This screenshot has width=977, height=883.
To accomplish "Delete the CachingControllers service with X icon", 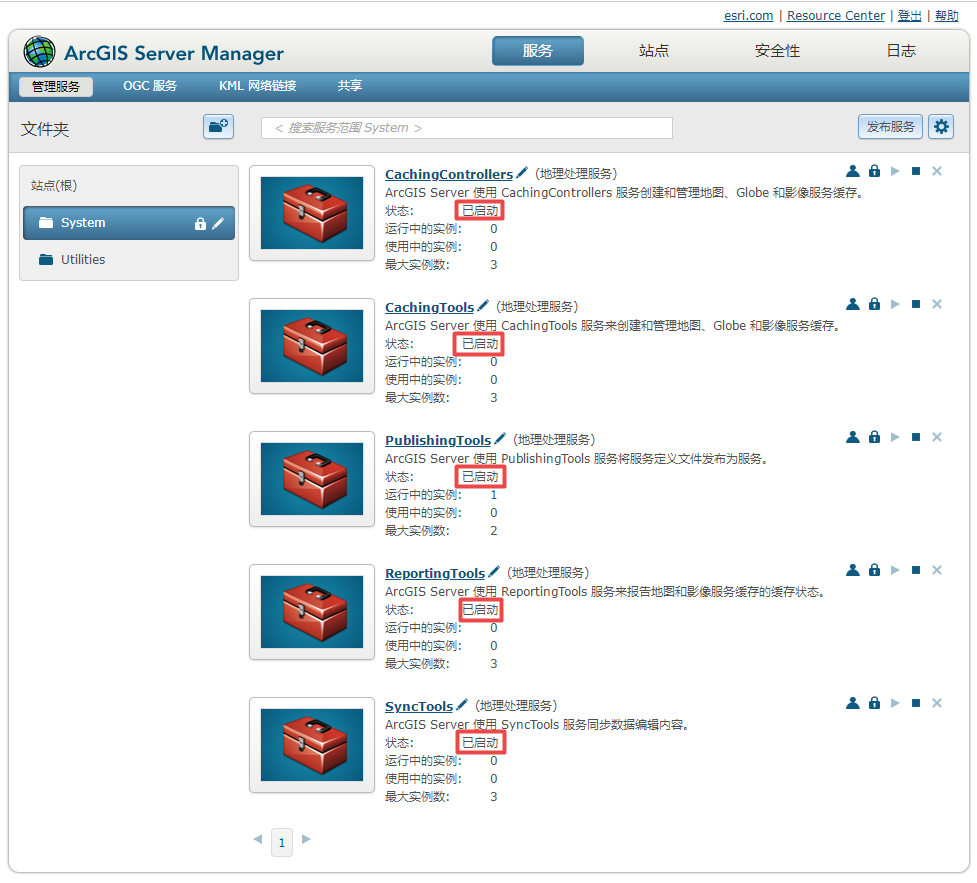I will (936, 171).
